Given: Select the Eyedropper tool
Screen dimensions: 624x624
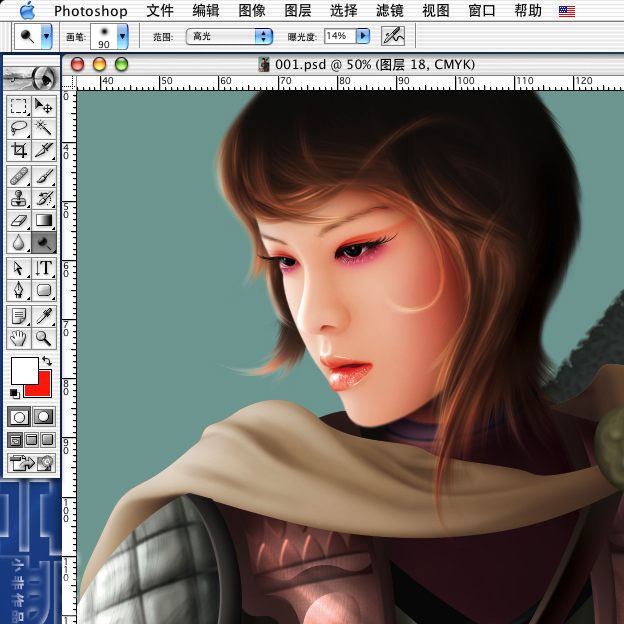Looking at the screenshot, I should click(x=44, y=316).
